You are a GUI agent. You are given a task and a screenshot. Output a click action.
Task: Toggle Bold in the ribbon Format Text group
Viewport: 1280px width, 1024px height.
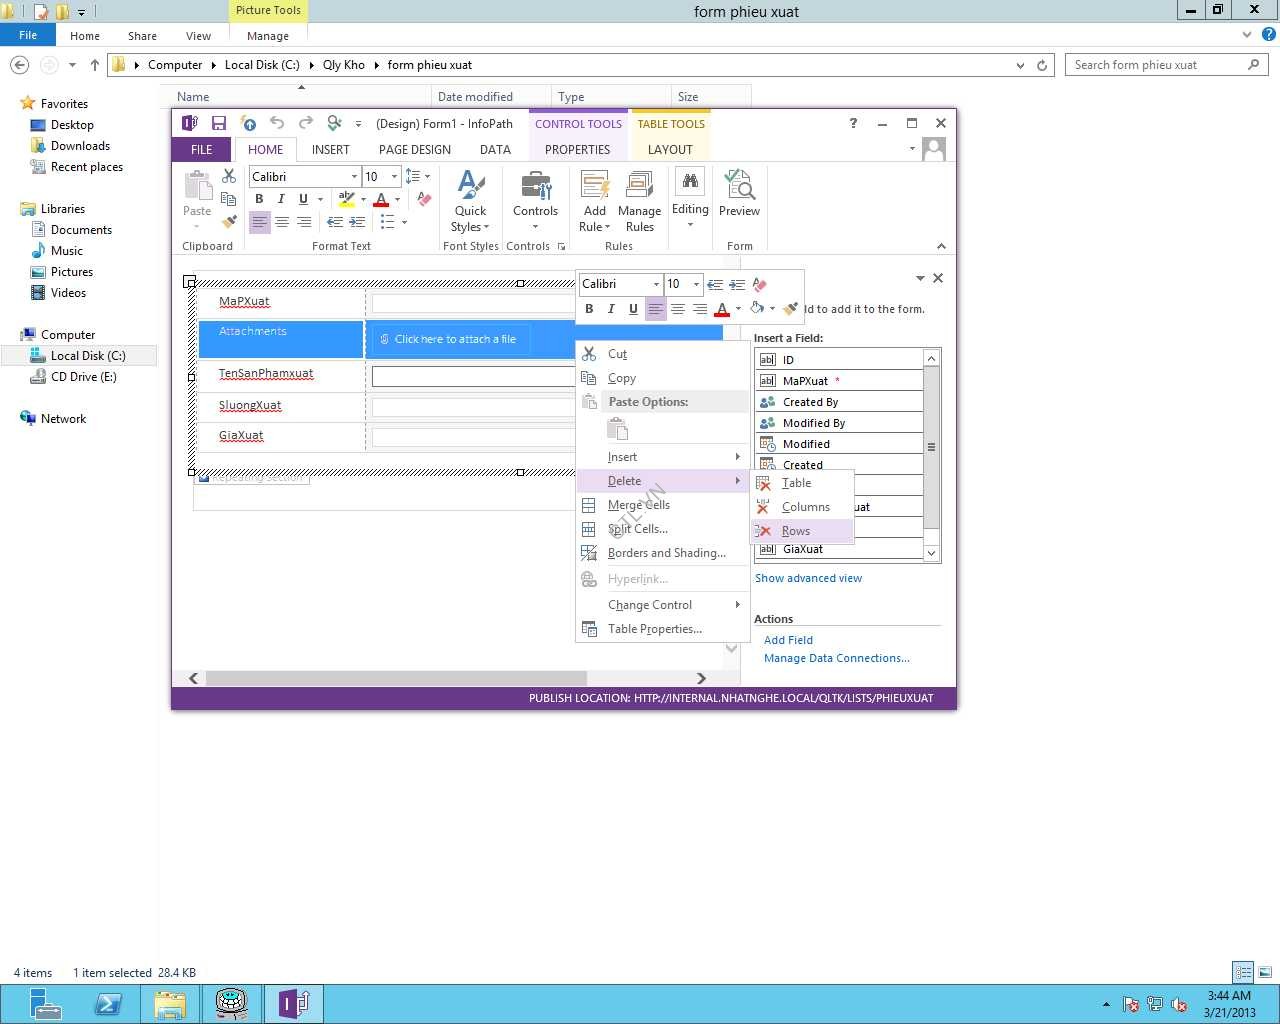coord(259,199)
